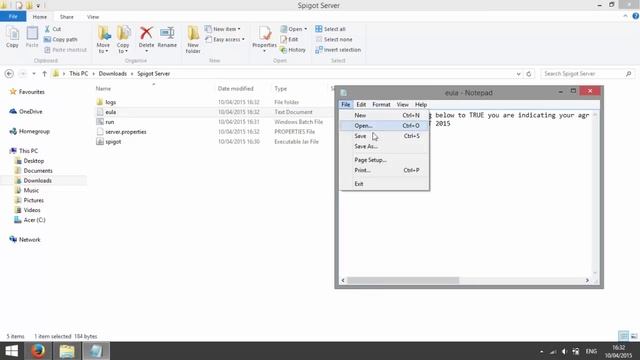The image size is (640, 360).
Task: Click History in the ribbon
Action: [x=293, y=50]
